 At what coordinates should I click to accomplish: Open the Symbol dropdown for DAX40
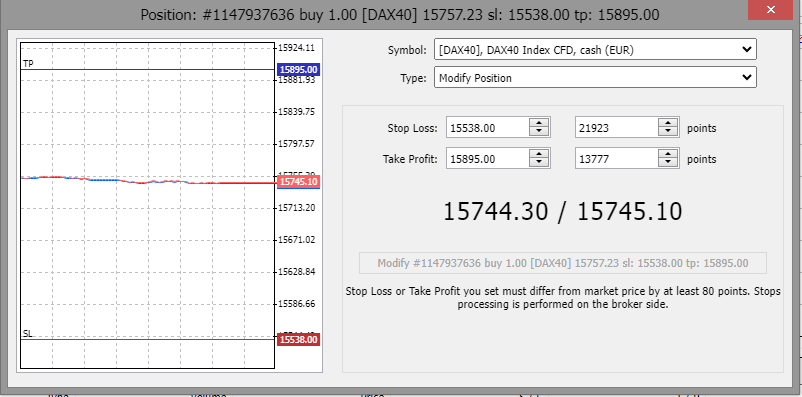click(x=595, y=50)
